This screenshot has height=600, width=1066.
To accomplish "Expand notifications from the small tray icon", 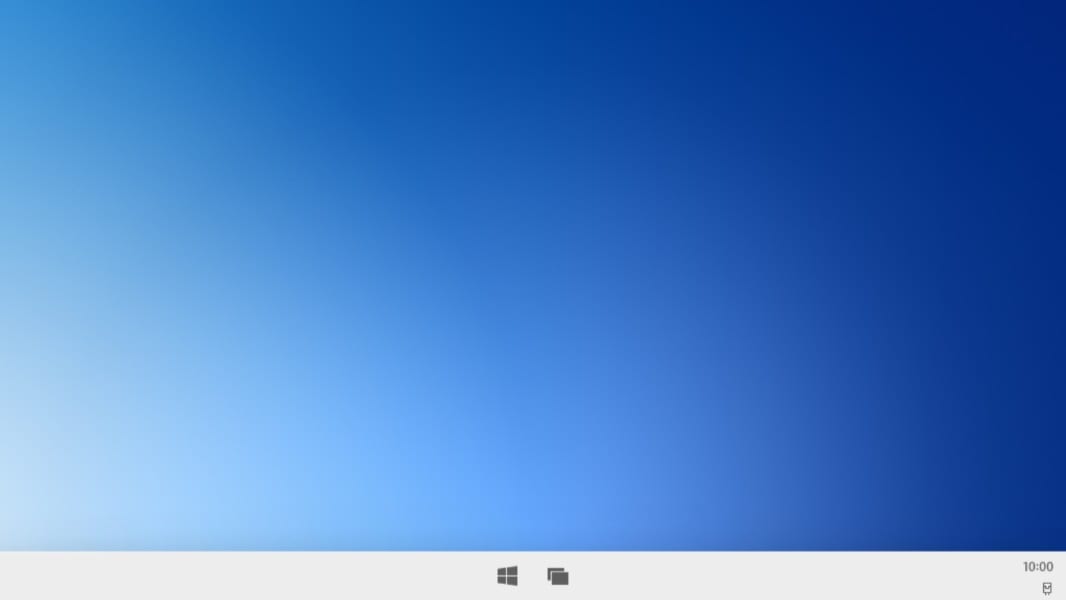I will point(1047,589).
